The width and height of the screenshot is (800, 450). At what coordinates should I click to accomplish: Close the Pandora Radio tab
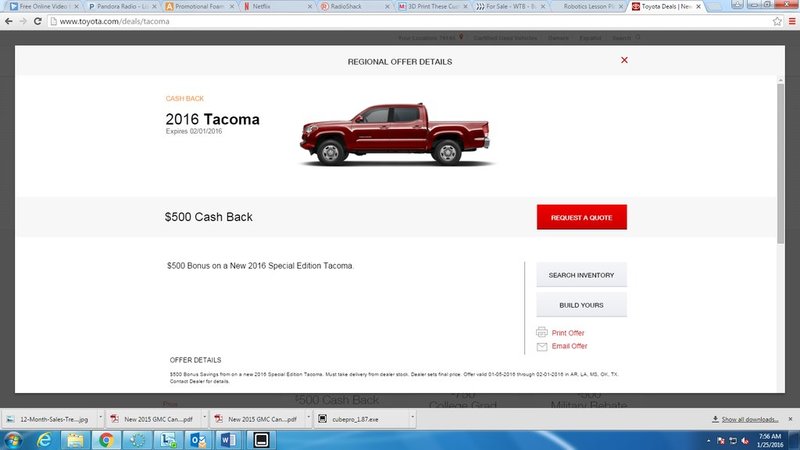[154, 7]
